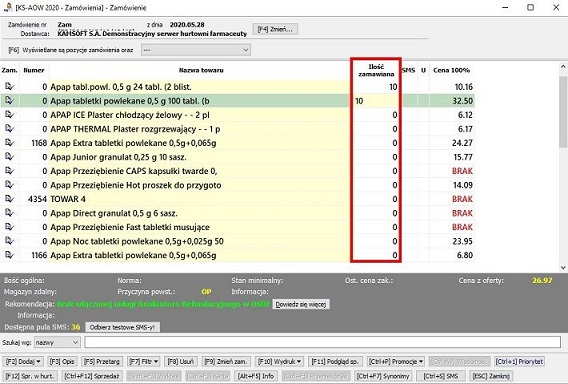Click order icon for Apap tabl.powl. 24 tabl. row
The height and width of the screenshot is (384, 568).
coord(9,86)
